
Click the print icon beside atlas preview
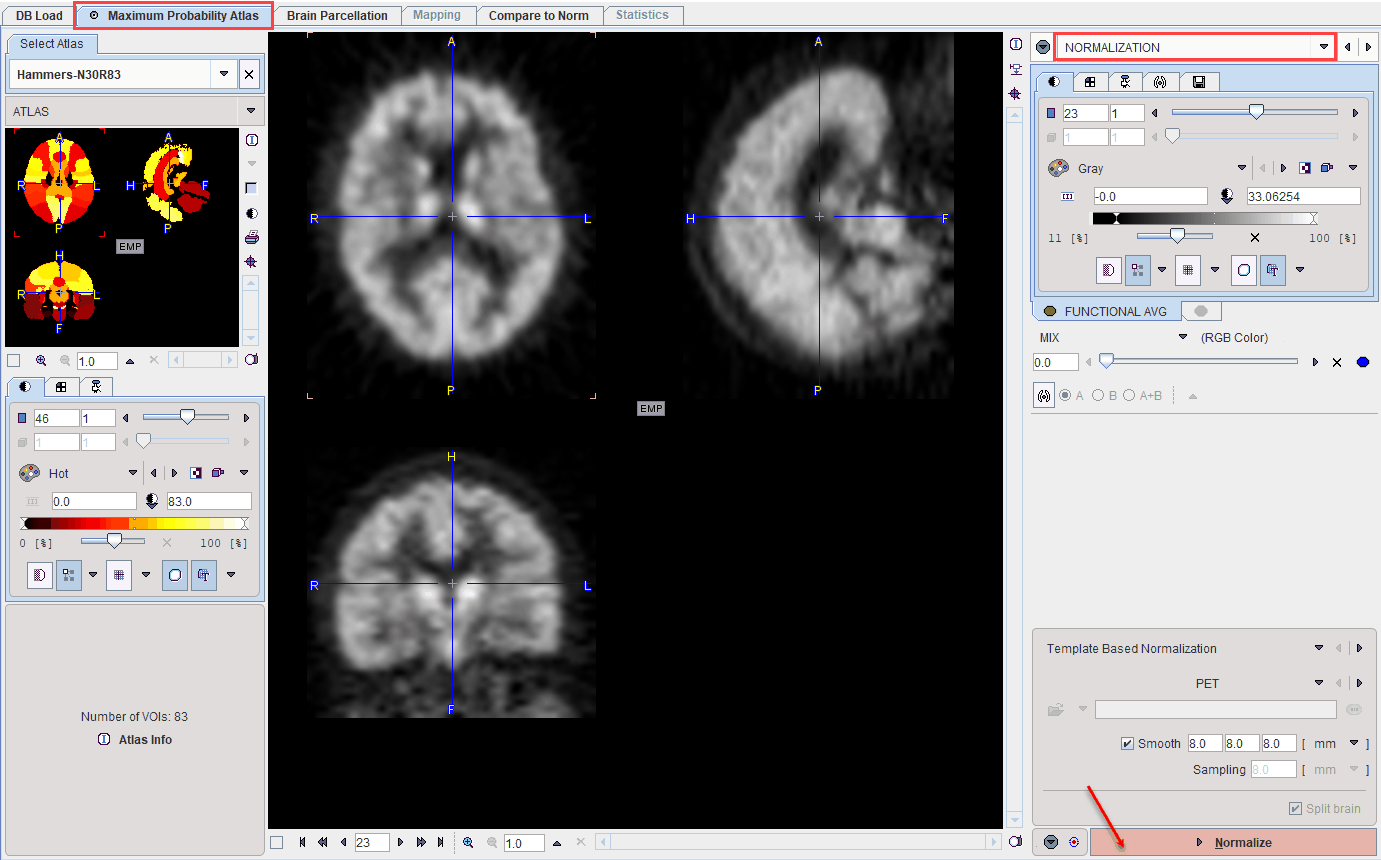[x=252, y=237]
